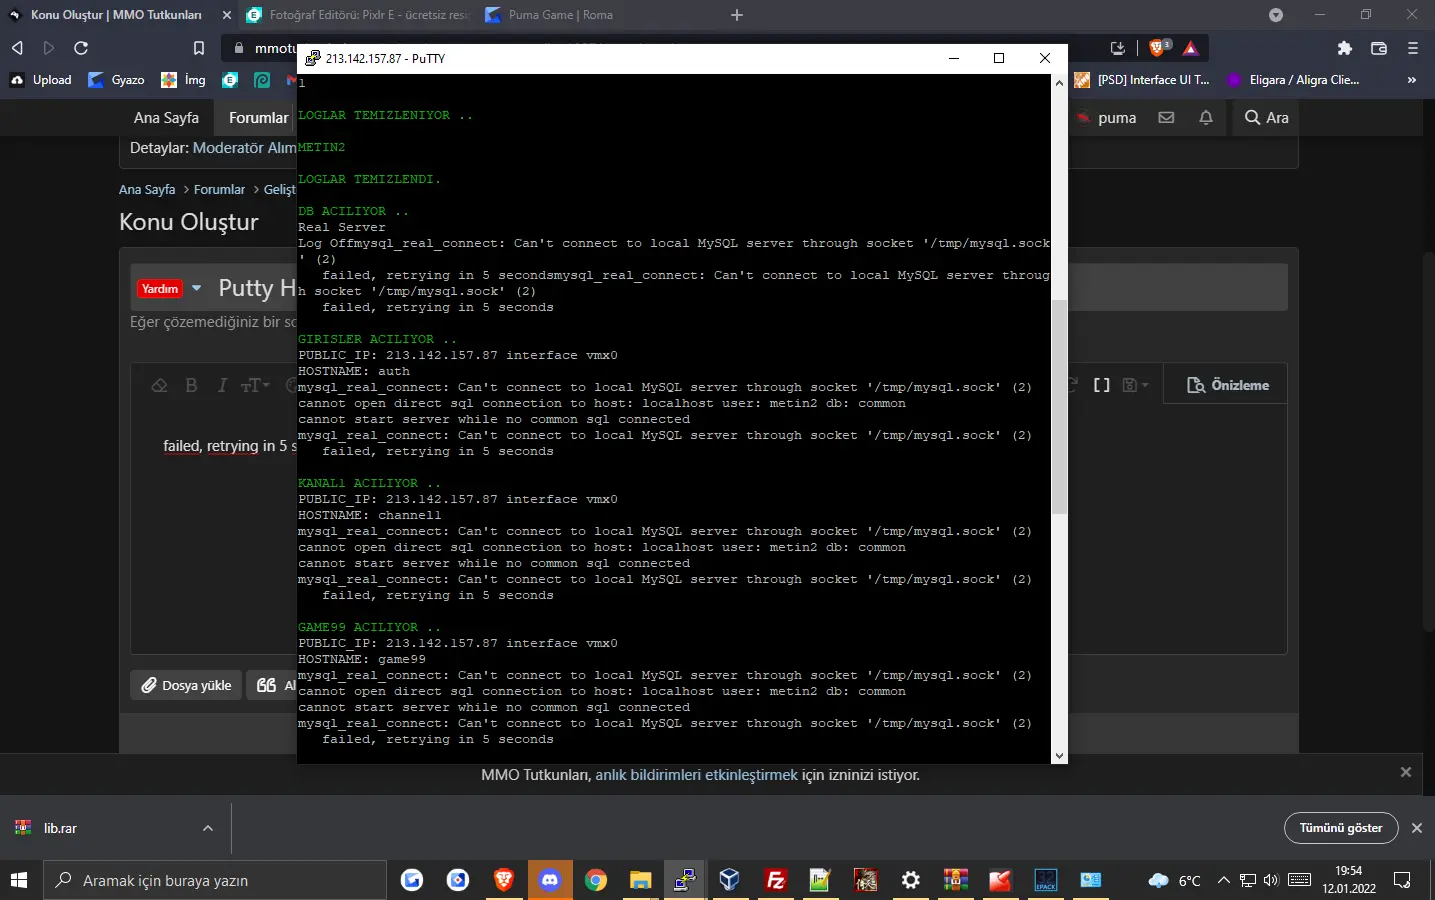Click the Brave Shields lion icon
This screenshot has height=900, width=1435.
(1158, 48)
